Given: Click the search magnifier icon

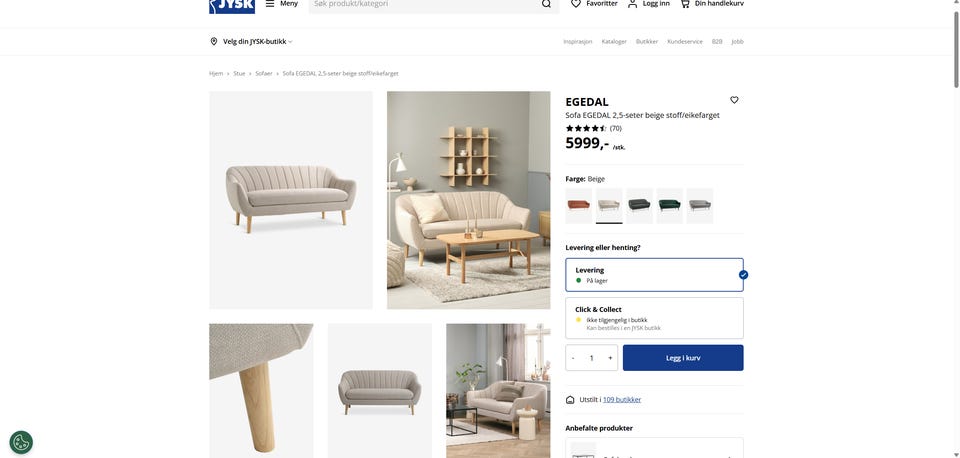Looking at the screenshot, I should [x=546, y=4].
